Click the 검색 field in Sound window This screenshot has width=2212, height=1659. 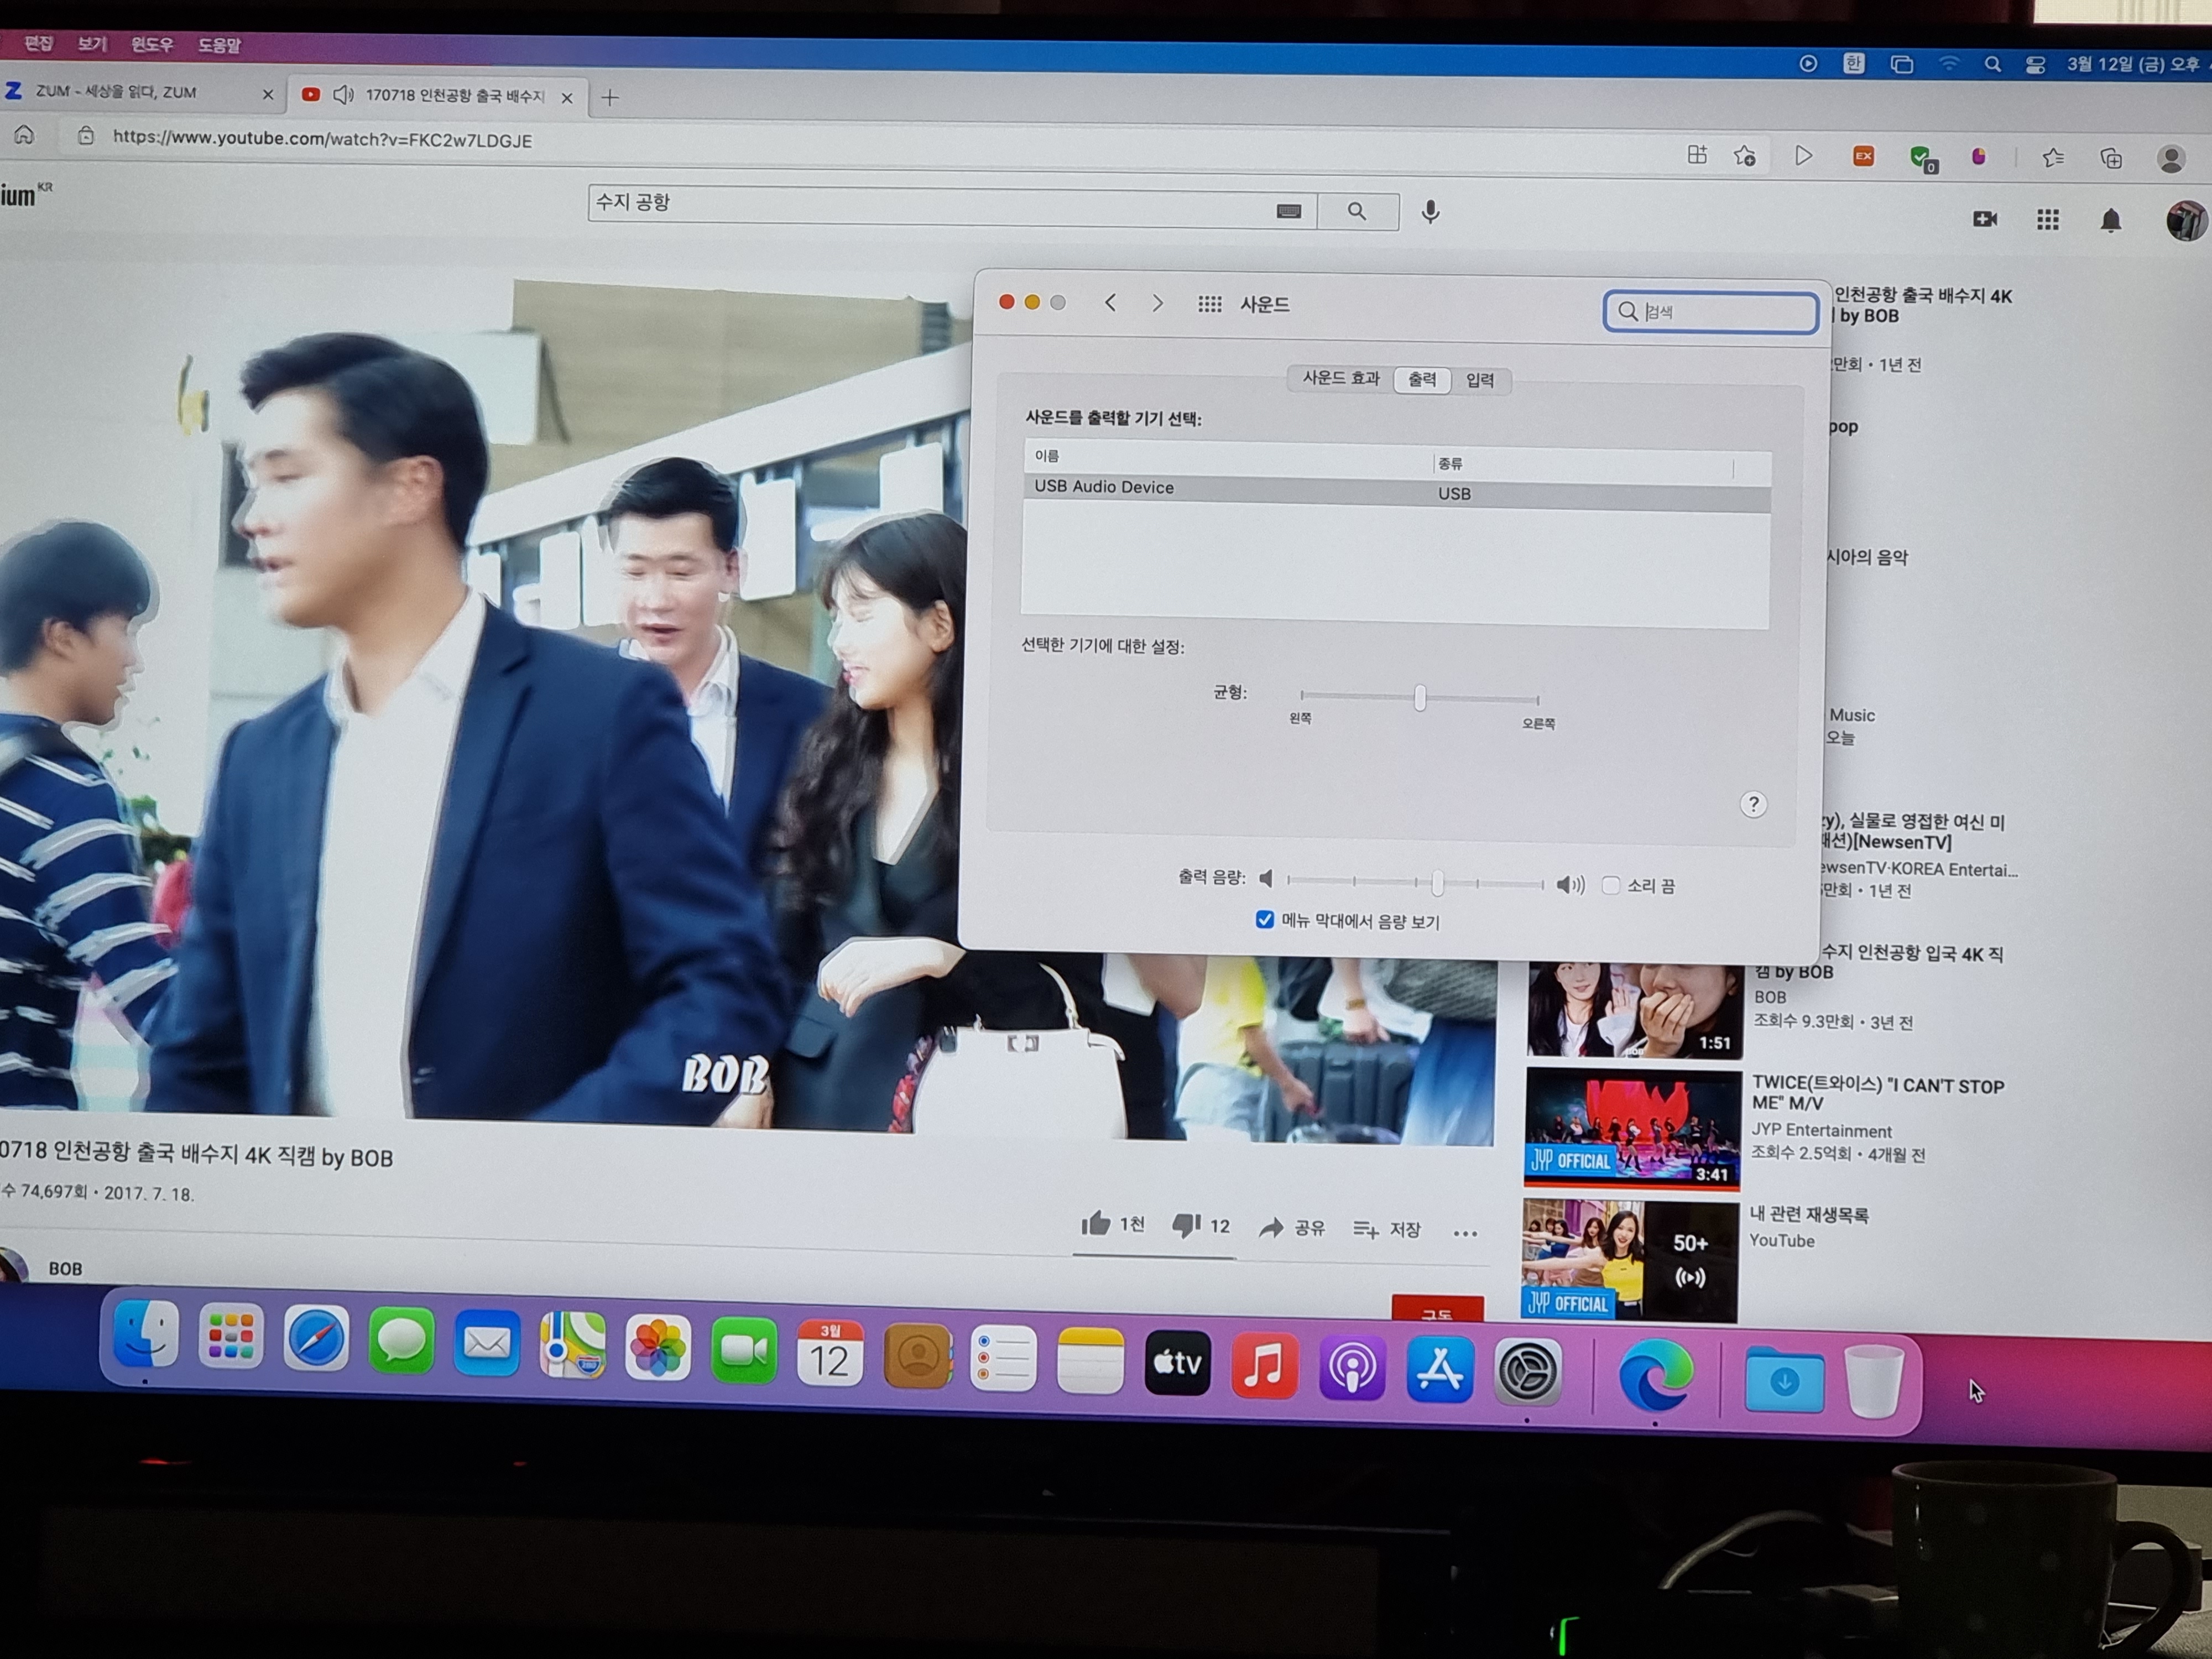1711,311
